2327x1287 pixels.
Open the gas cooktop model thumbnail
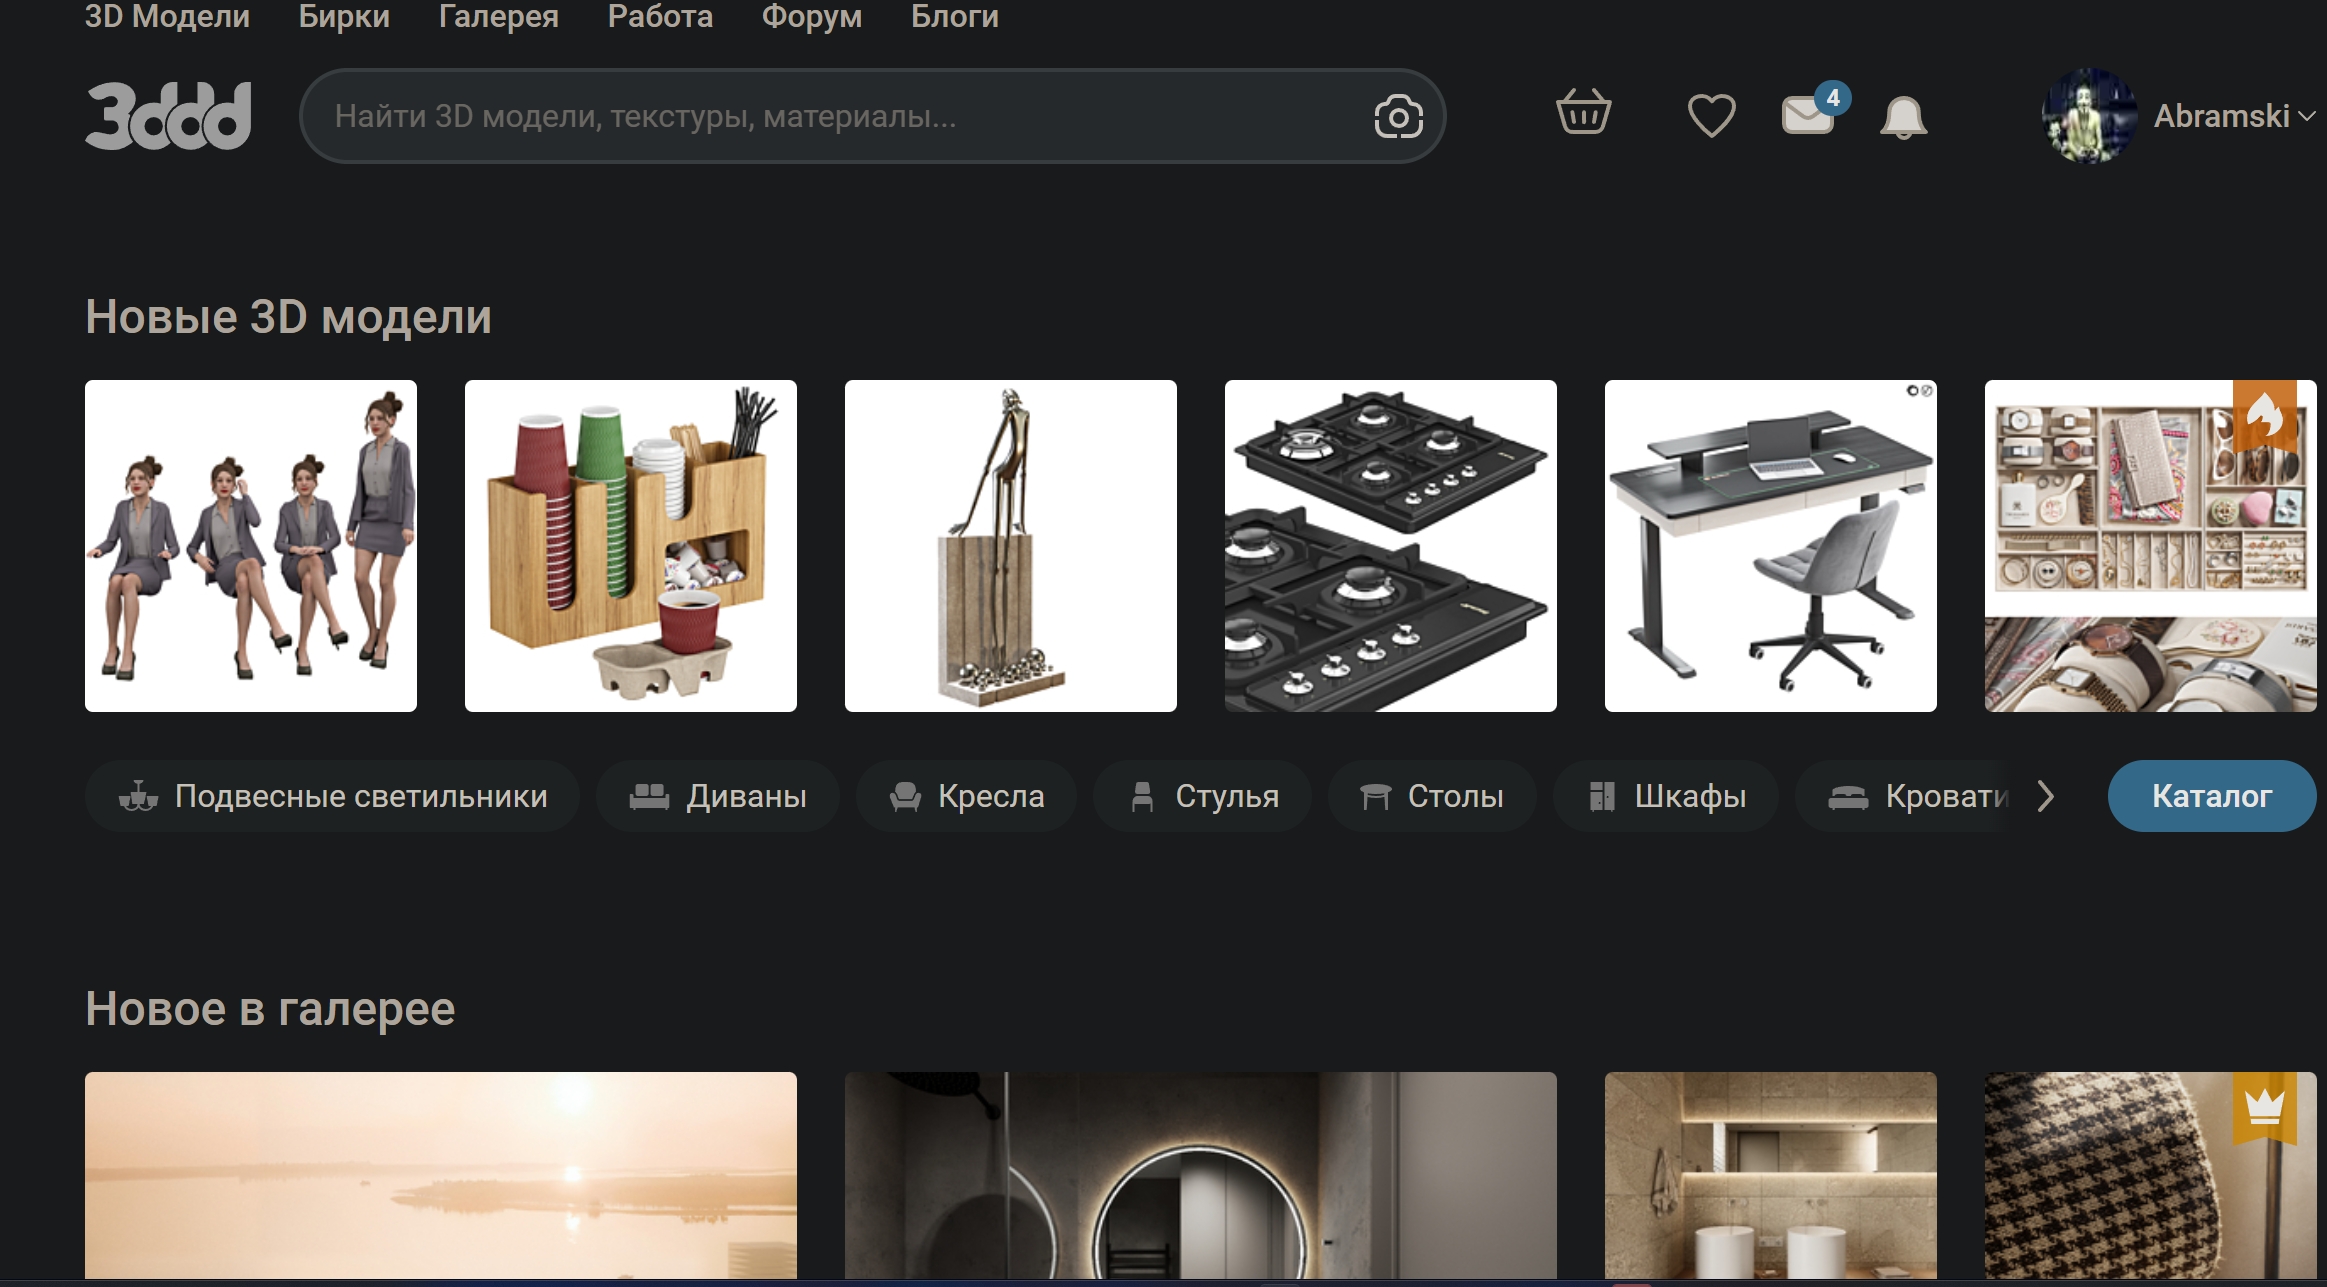pos(1390,546)
